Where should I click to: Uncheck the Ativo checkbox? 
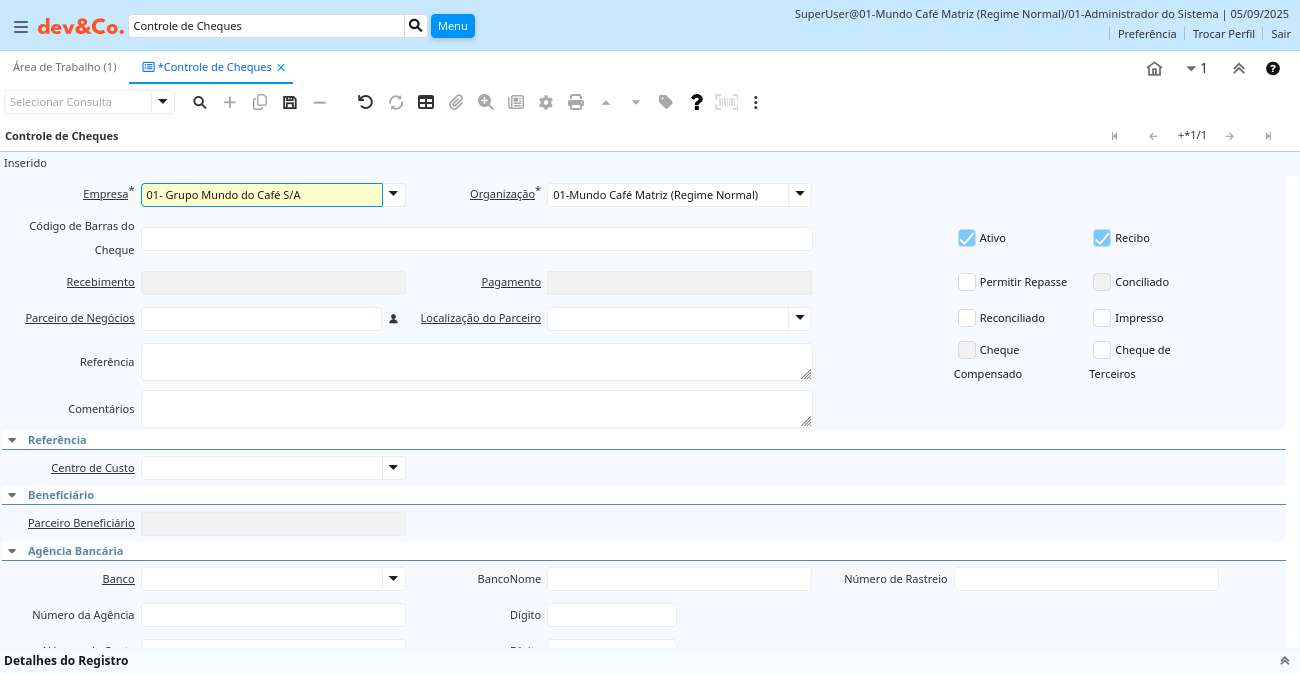966,238
